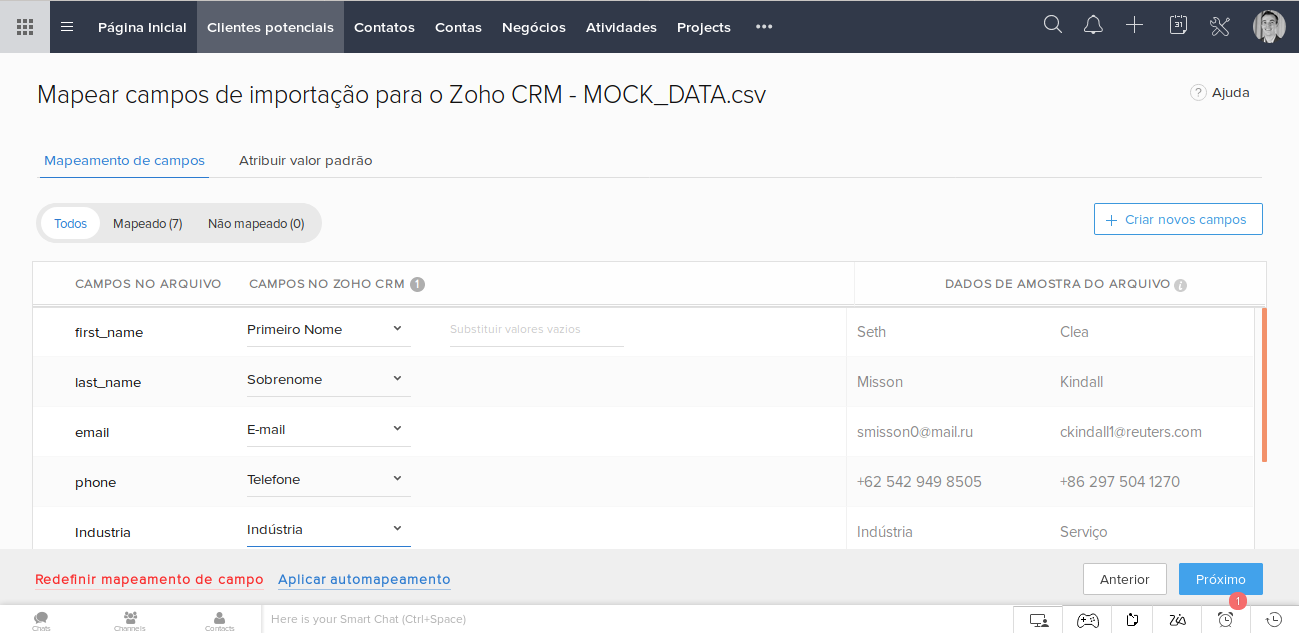Click the Ajuda help icon

[1198, 92]
